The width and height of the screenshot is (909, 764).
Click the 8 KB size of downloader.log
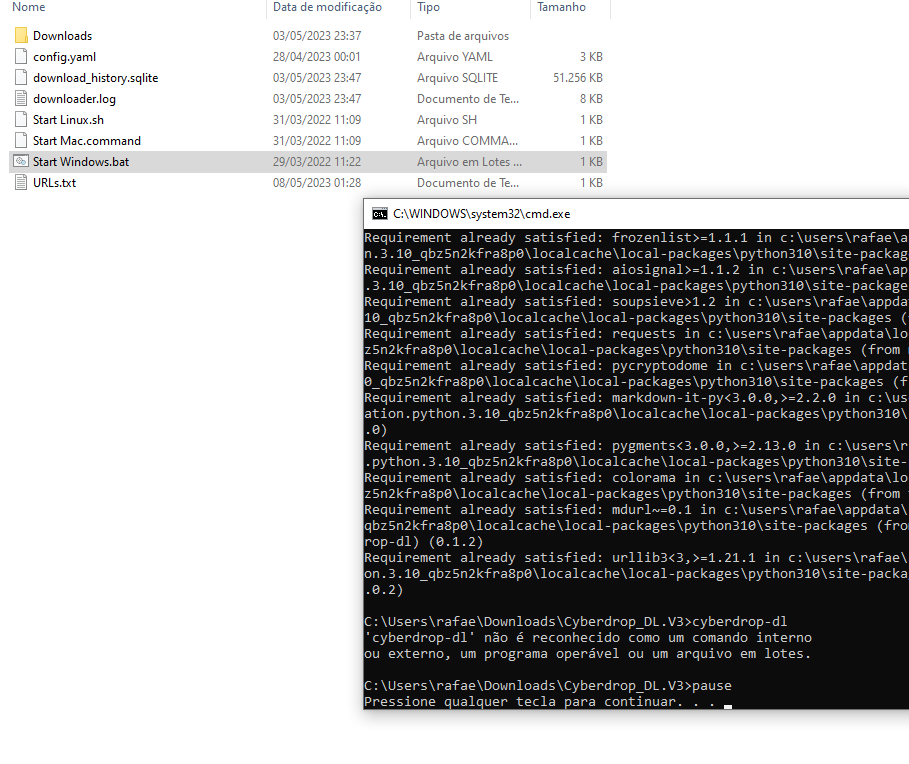(591, 99)
